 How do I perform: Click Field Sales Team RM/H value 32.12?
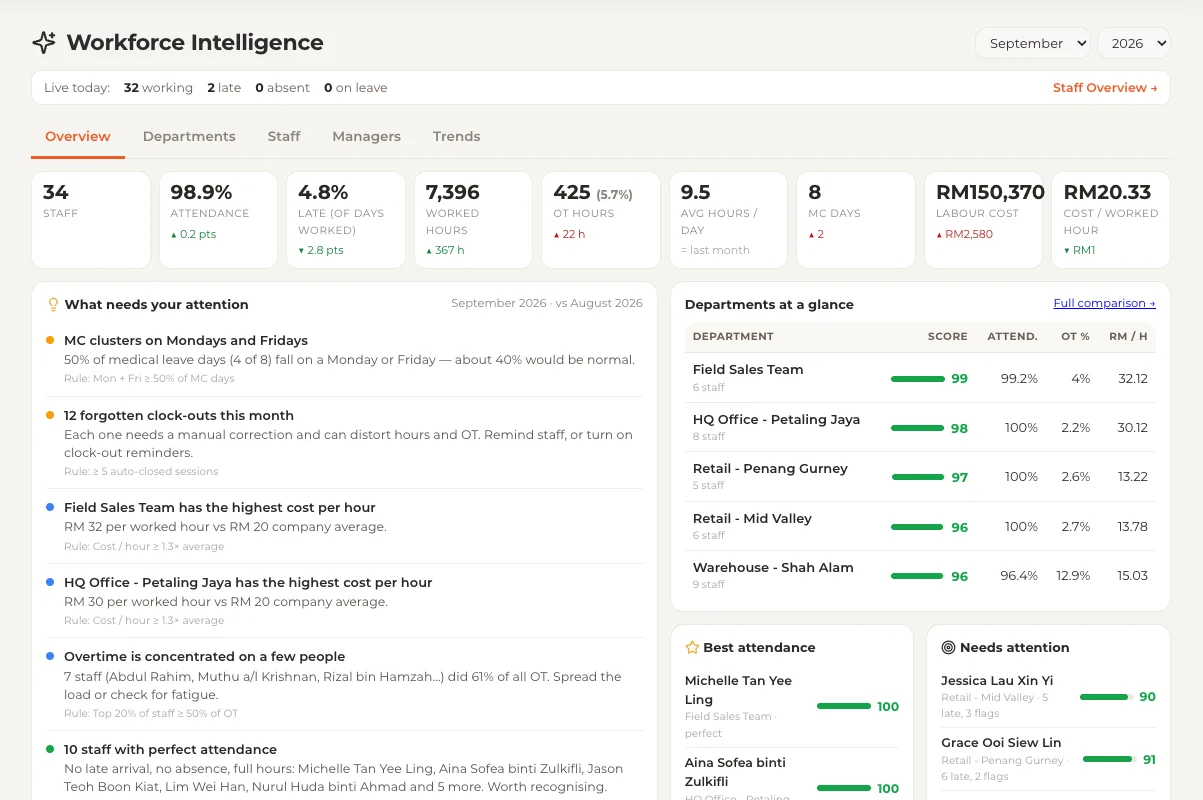(1133, 379)
